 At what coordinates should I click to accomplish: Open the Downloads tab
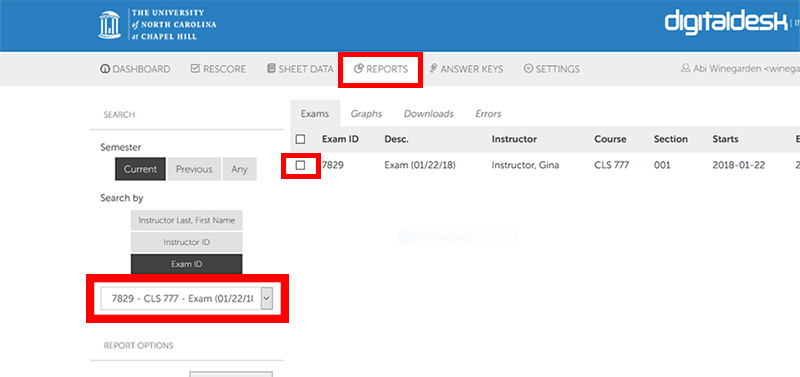coord(429,114)
